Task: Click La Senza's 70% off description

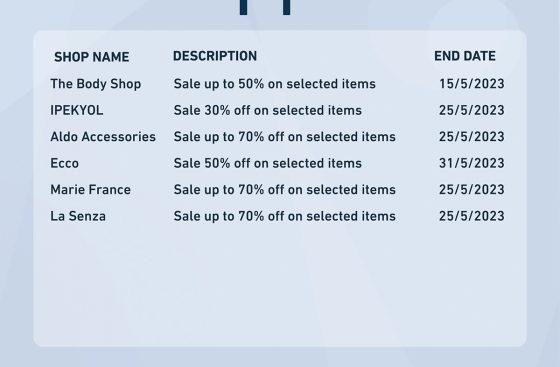Action: click(285, 216)
